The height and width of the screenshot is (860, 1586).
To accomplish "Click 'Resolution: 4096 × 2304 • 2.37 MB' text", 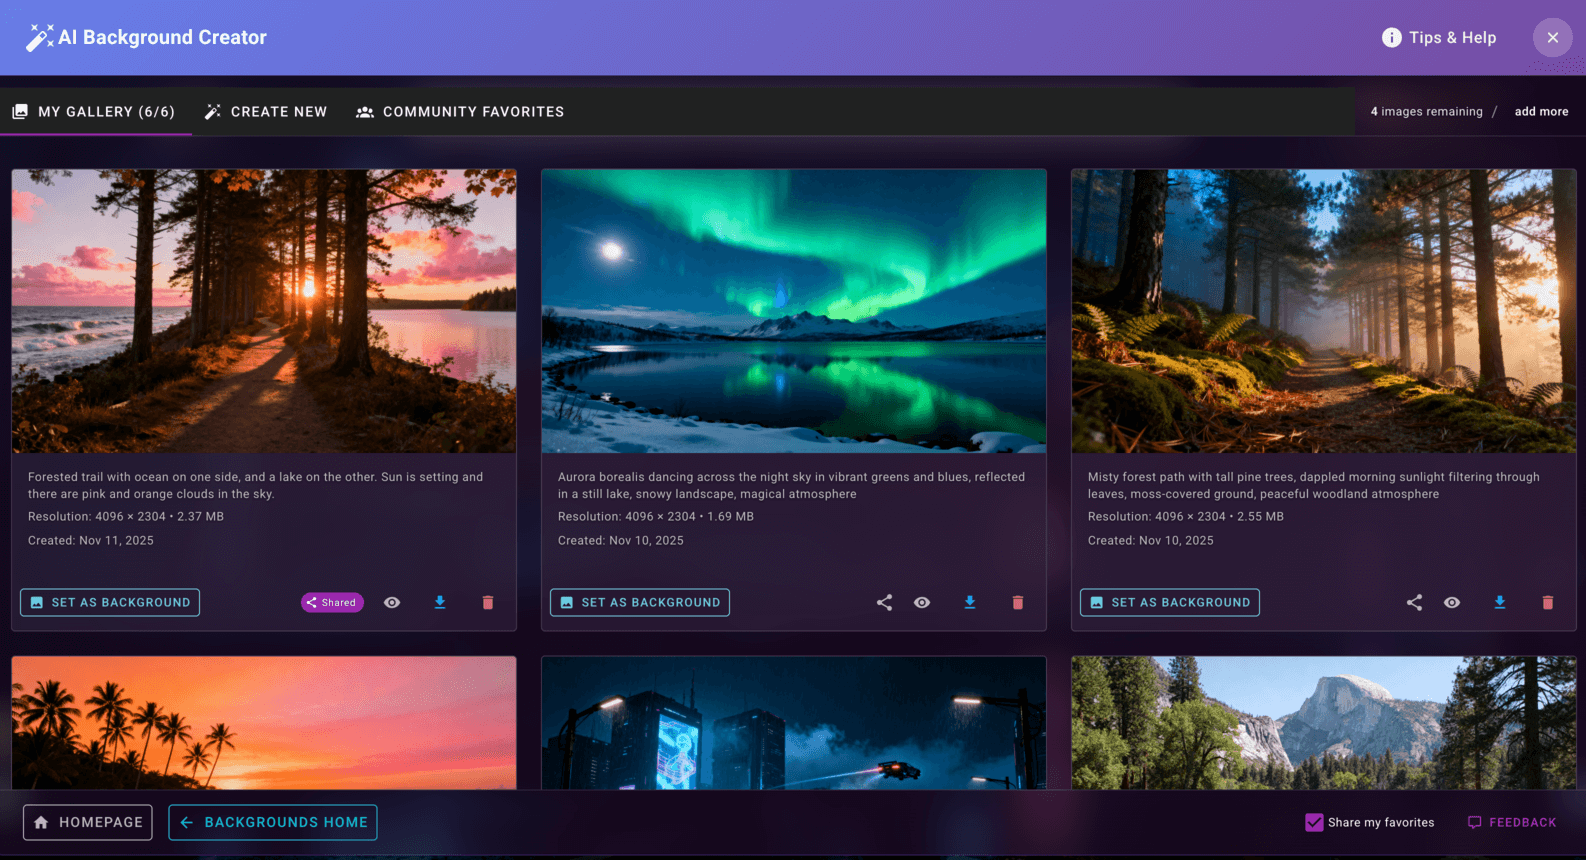I will [126, 517].
